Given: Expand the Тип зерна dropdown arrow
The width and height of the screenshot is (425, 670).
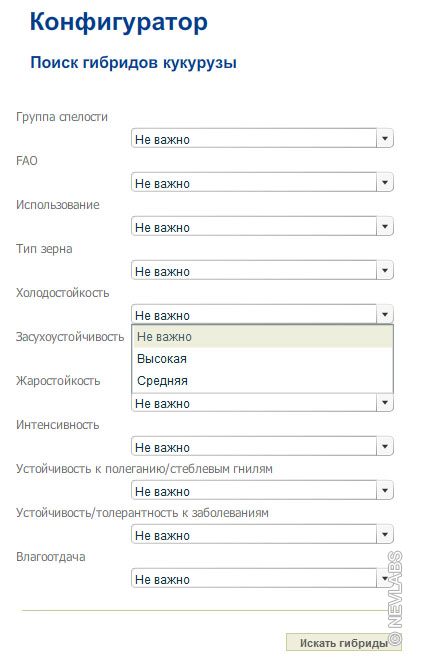Looking at the screenshot, I should tap(384, 271).
